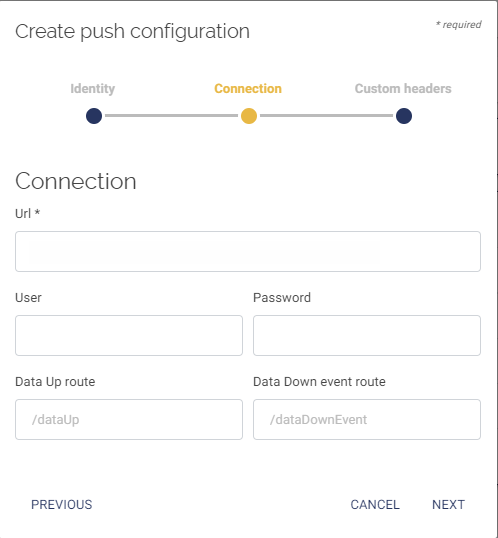Click the "User" field label
498x538 pixels.
point(28,297)
